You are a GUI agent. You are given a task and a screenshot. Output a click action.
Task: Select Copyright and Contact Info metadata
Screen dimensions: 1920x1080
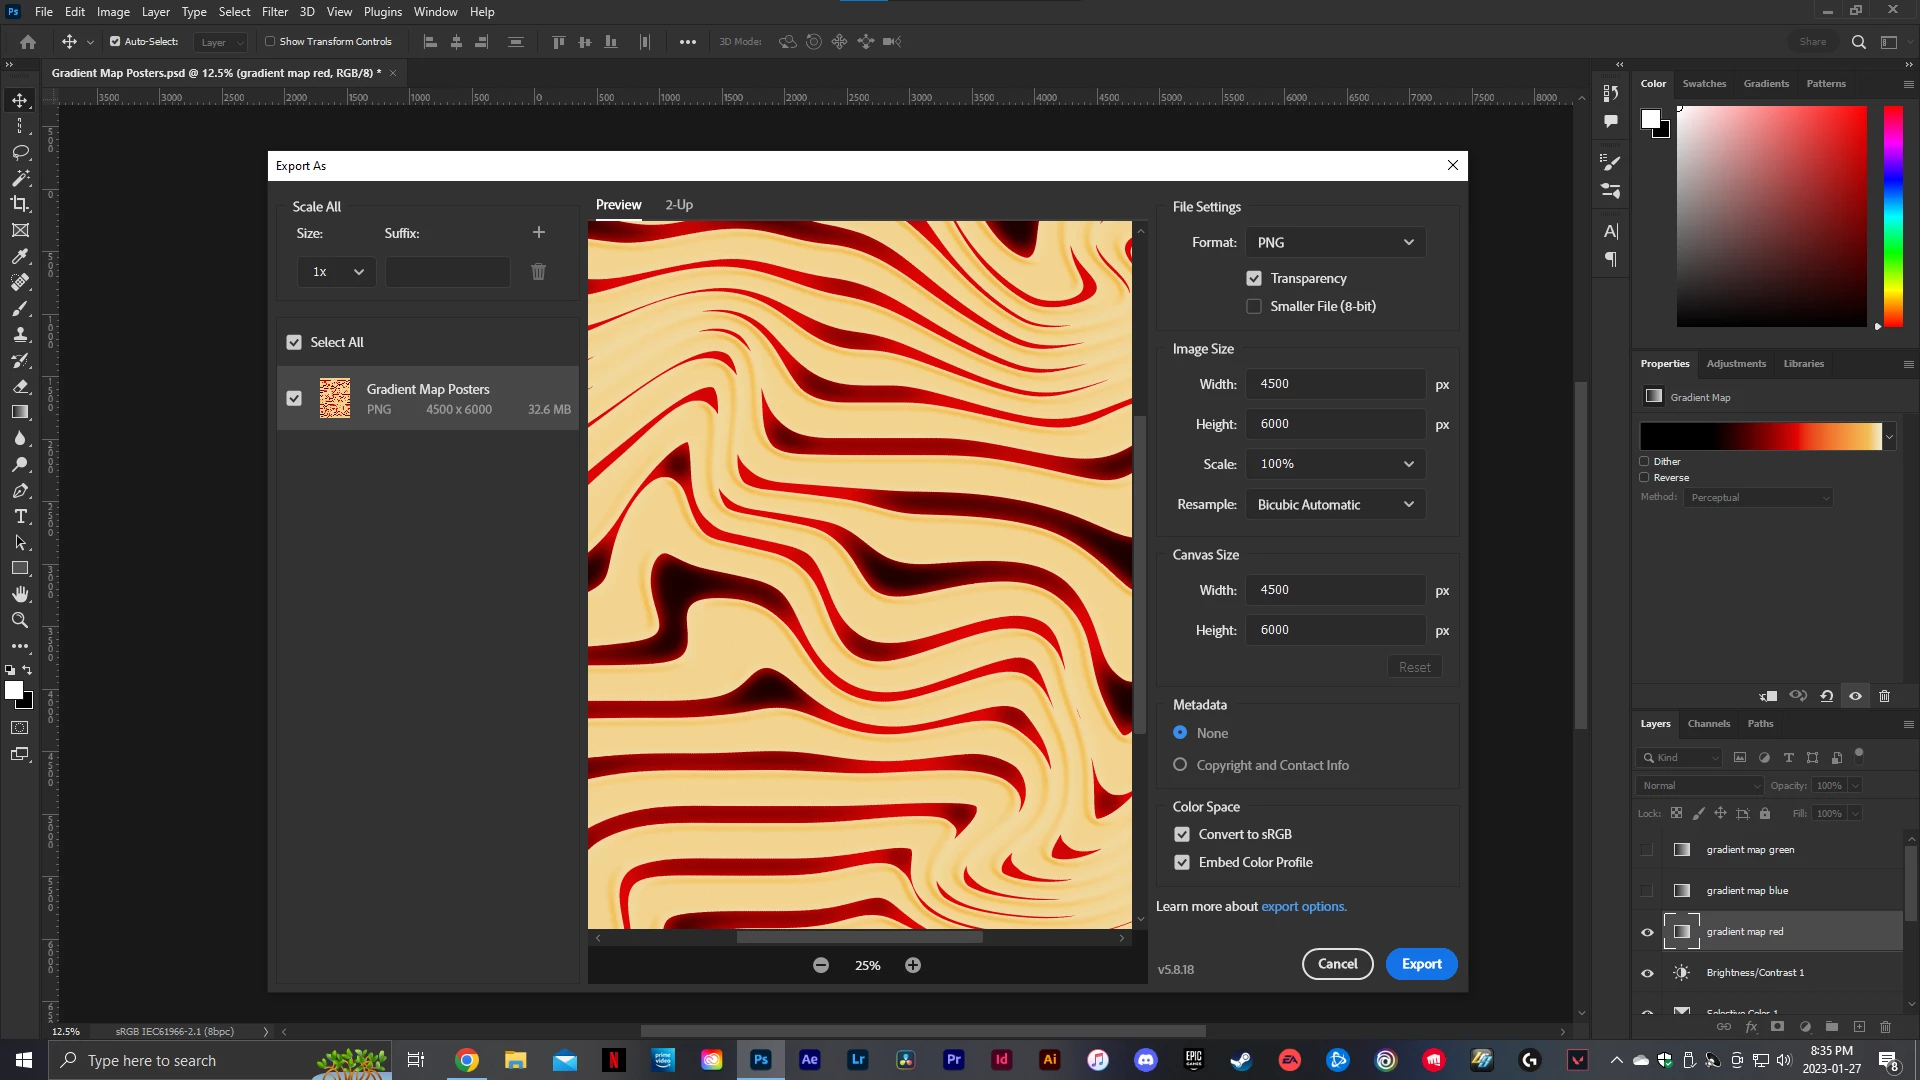[1180, 765]
